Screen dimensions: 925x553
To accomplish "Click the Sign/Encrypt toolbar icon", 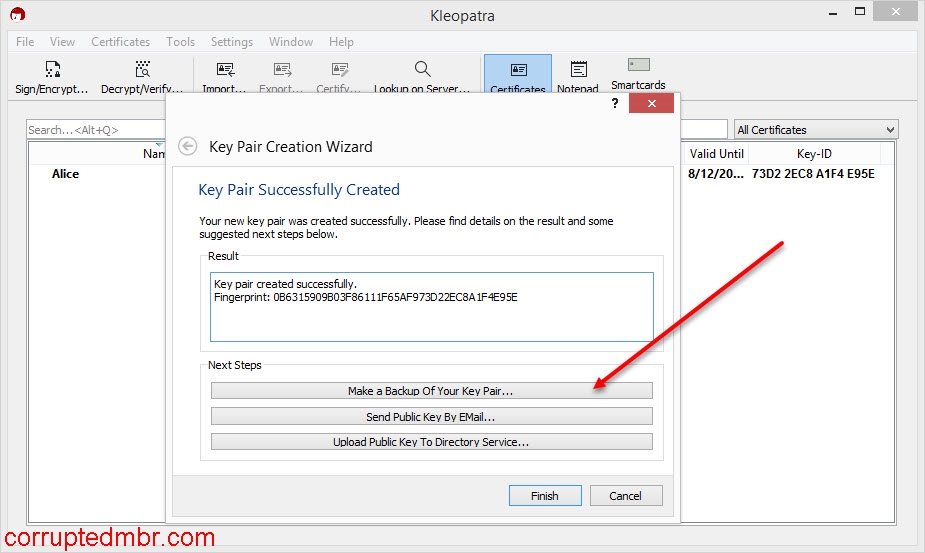I will point(52,70).
